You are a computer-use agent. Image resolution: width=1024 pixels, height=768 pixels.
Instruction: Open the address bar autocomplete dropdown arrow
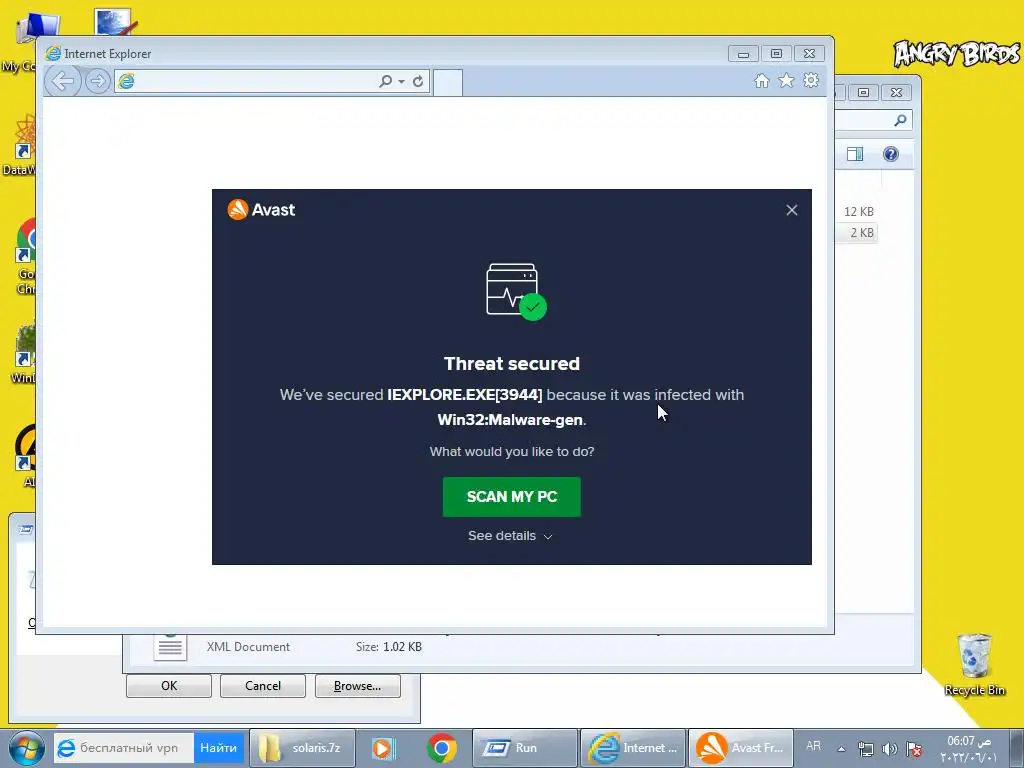(401, 82)
